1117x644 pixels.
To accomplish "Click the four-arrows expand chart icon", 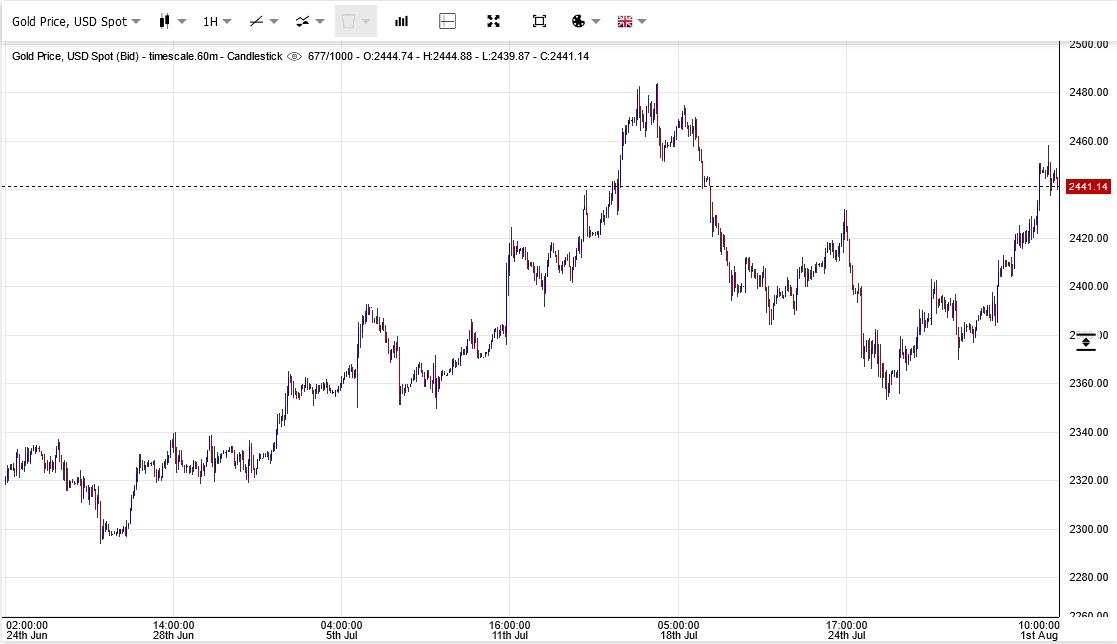I will click(x=493, y=21).
